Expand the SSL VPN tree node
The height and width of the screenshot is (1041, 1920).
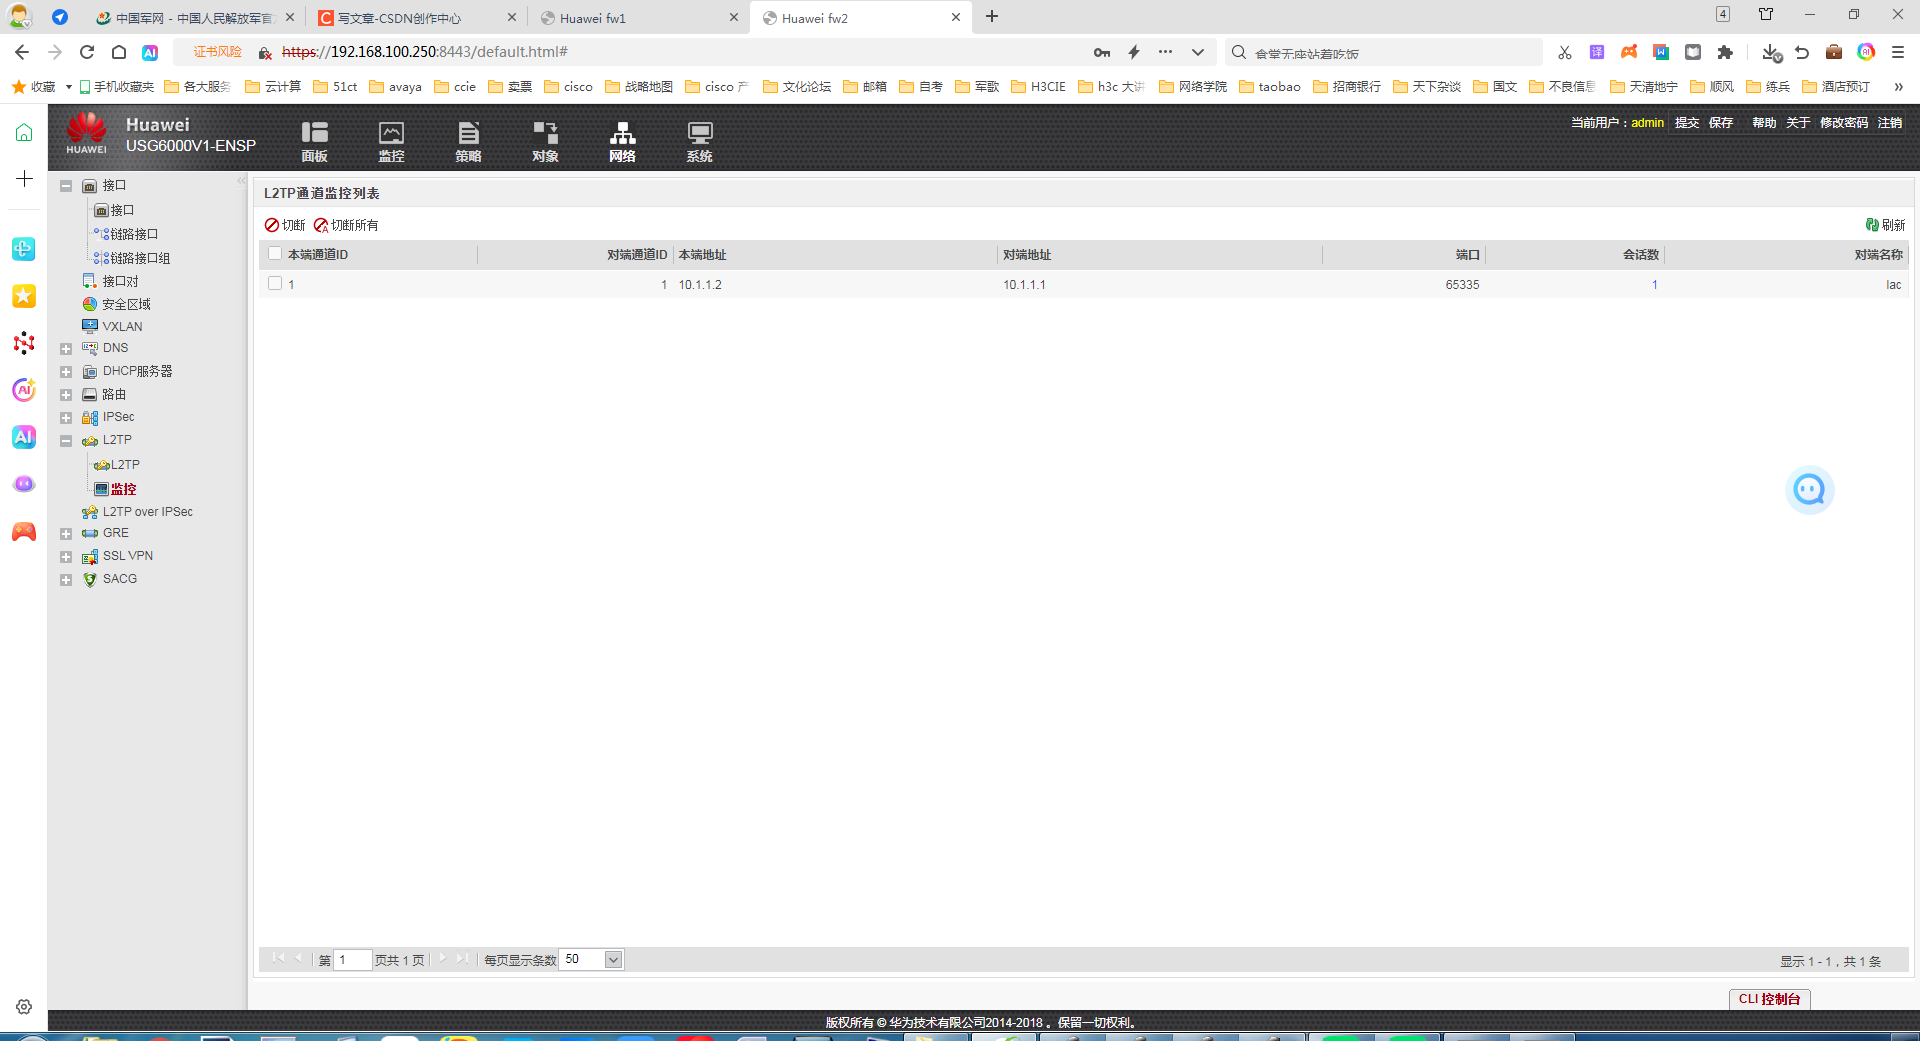click(x=66, y=557)
